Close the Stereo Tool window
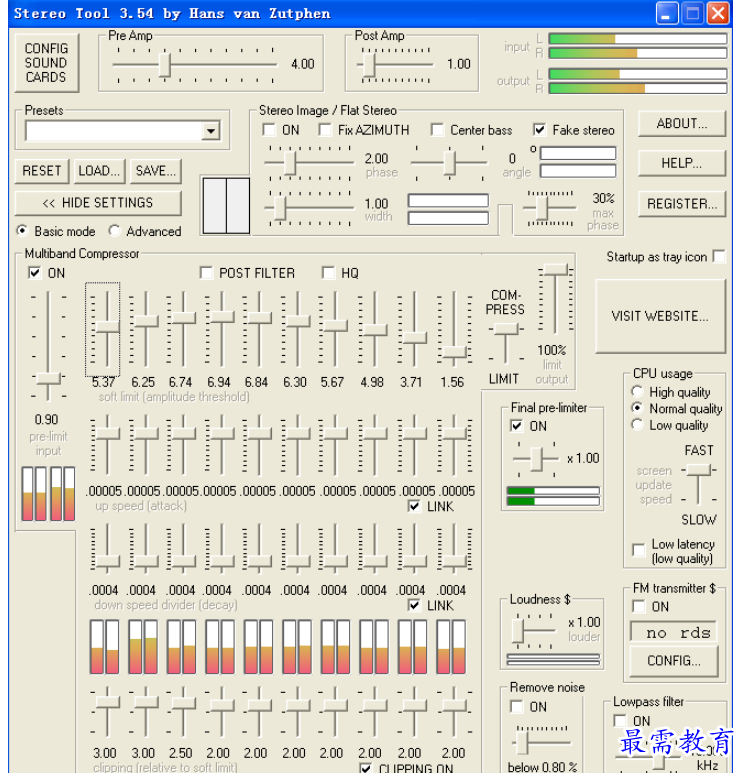742x773 pixels. coord(718,13)
